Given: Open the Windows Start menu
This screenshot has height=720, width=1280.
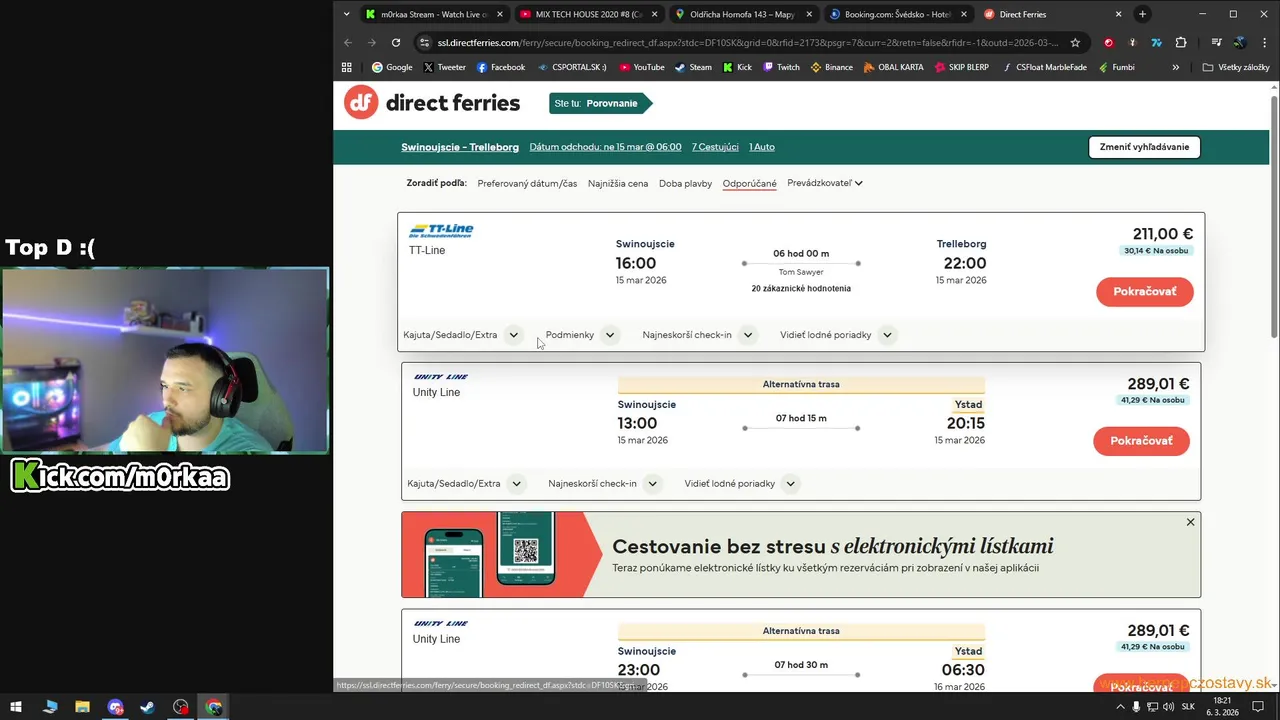Looking at the screenshot, I should (15, 707).
